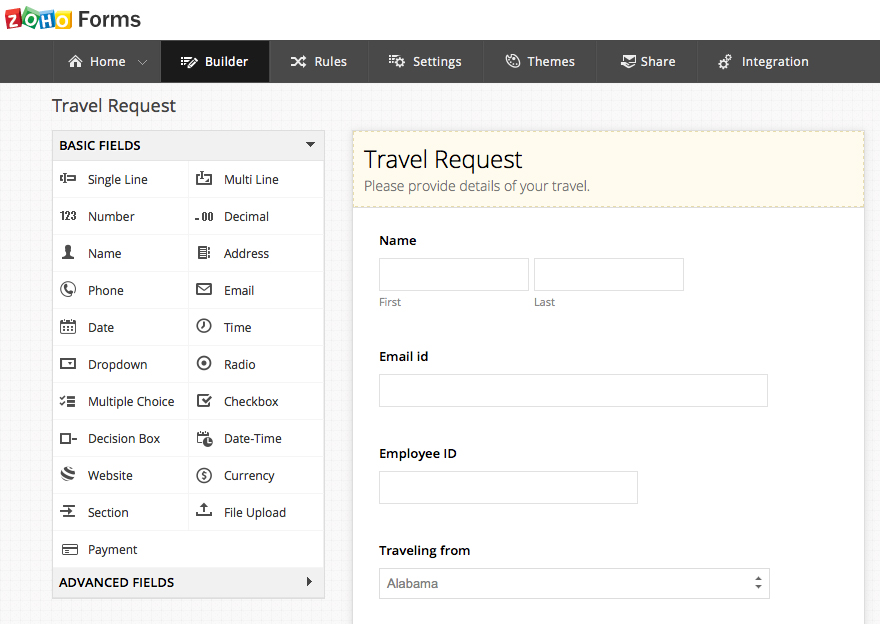Click the Zoho Forms logo
Viewport: 880px width, 624px height.
pos(73,19)
